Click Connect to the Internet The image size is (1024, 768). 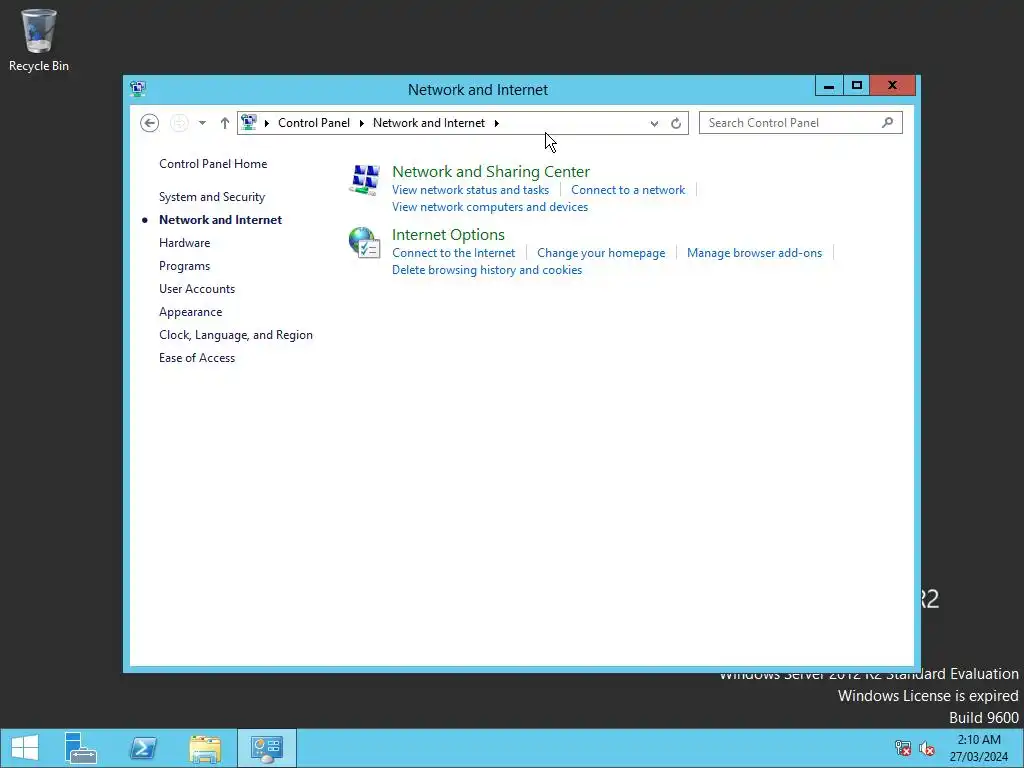pos(453,253)
